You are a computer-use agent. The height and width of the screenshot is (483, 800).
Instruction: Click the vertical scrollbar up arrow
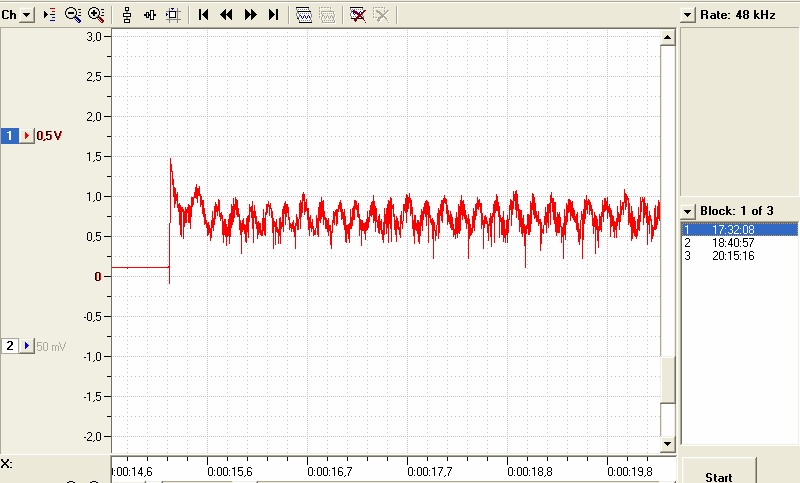pyautogui.click(x=668, y=37)
